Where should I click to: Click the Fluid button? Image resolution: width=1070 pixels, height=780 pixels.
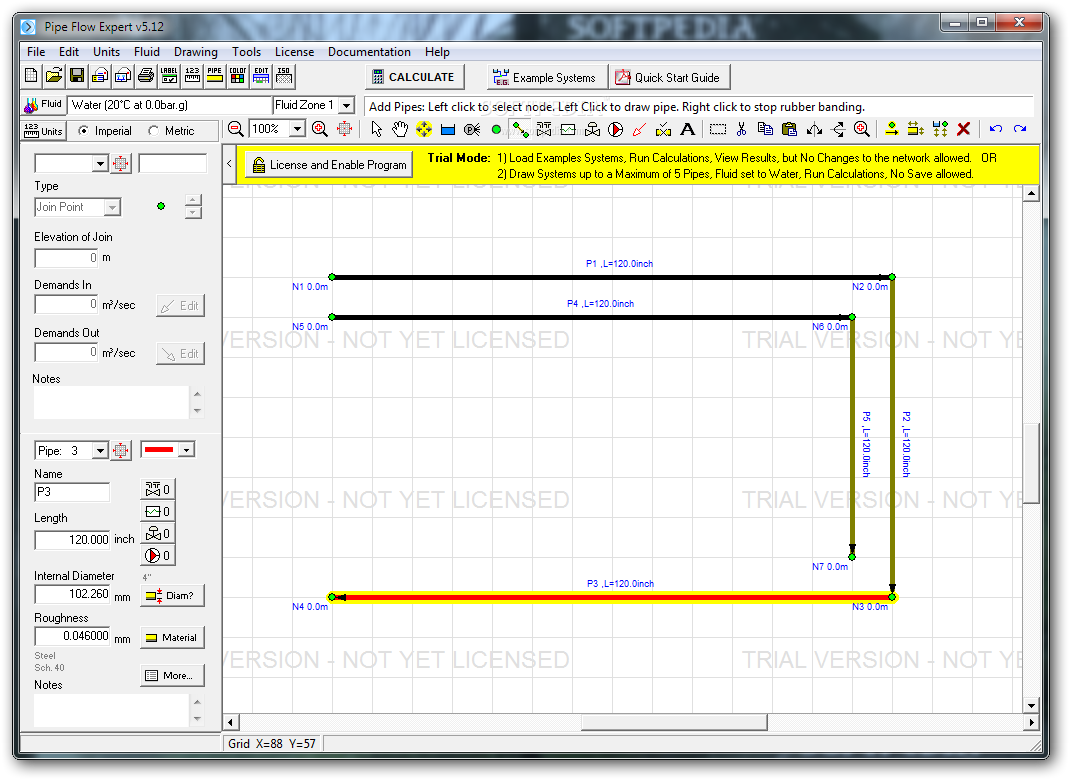pos(43,104)
